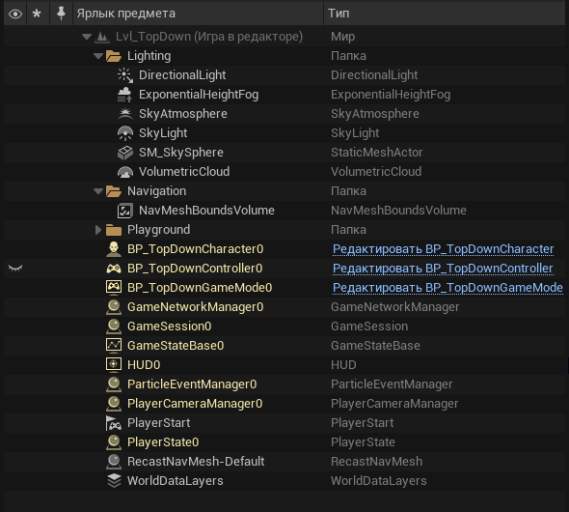
Task: Select the SM_SkySphere row label
Action: click(x=181, y=152)
